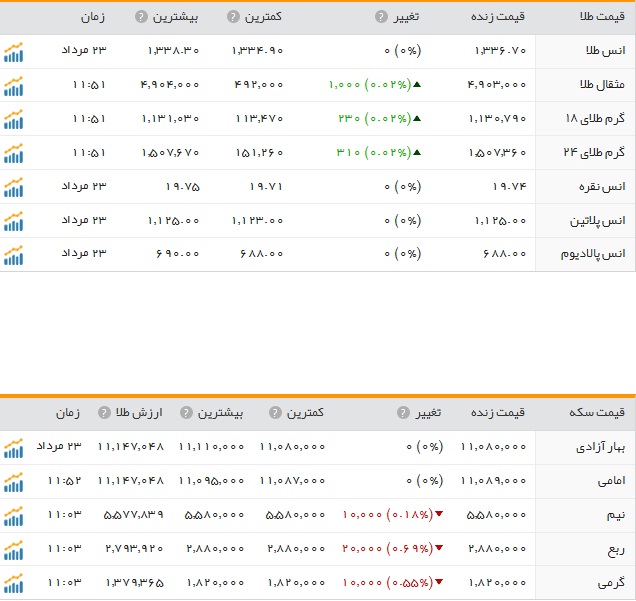Click live price ۱,۵۰۷,۳۶۰ of 24k gold

pos(497,152)
